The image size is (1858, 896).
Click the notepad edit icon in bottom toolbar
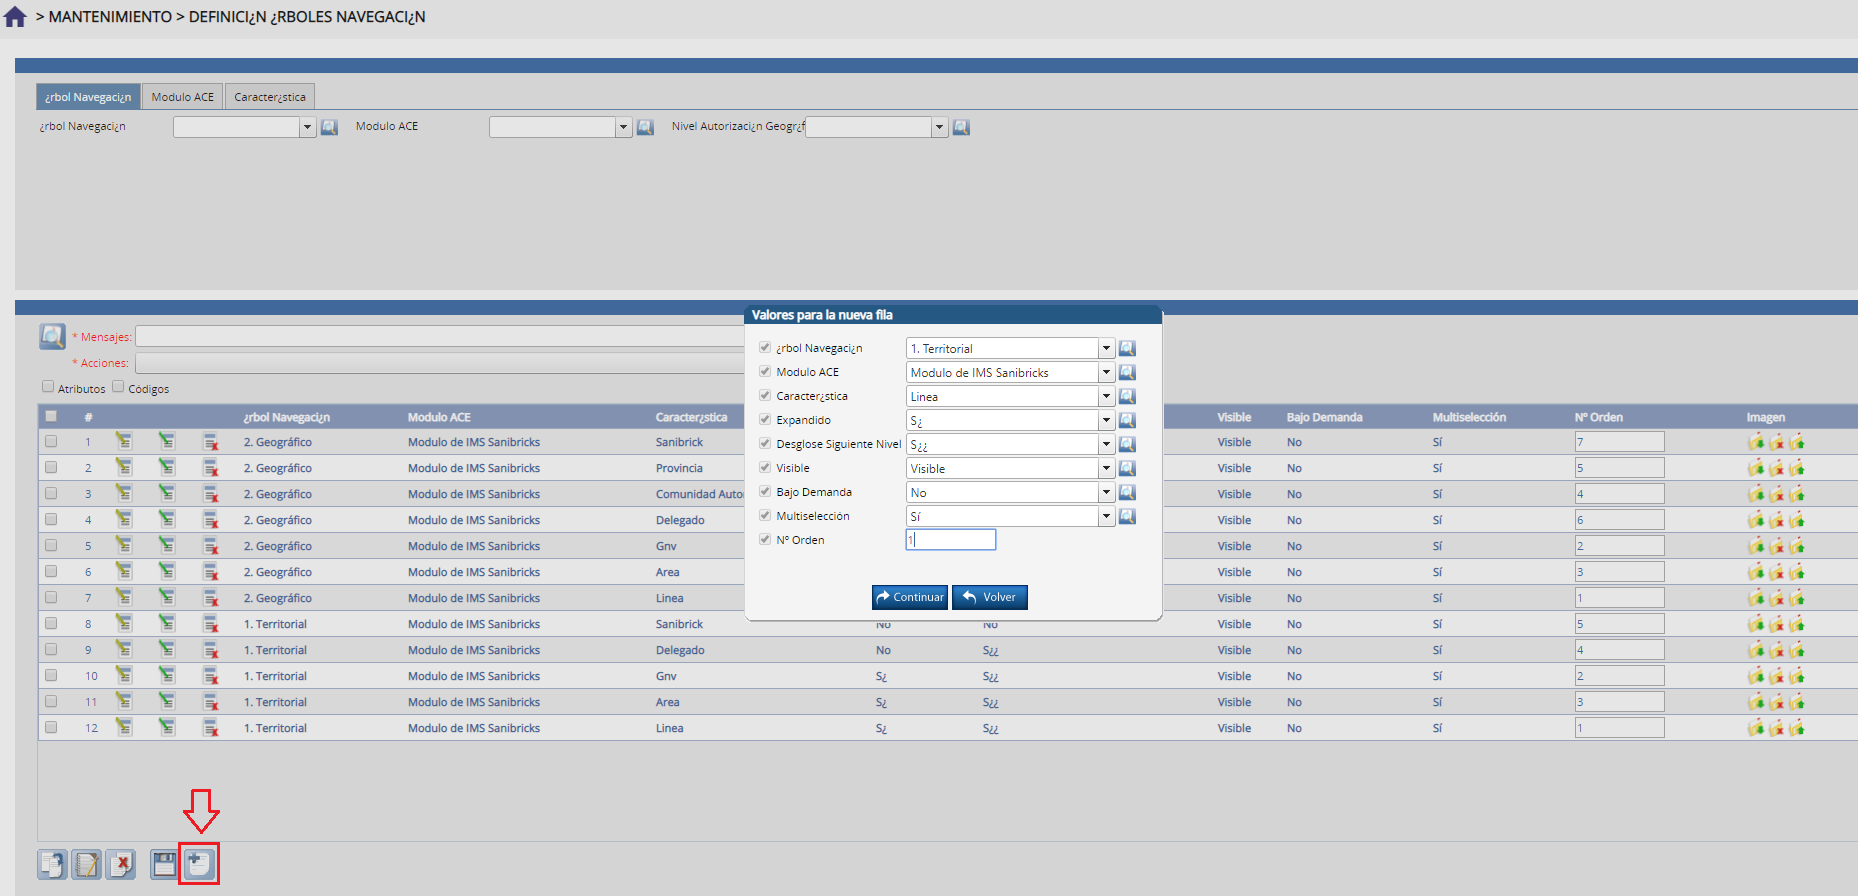tap(87, 864)
